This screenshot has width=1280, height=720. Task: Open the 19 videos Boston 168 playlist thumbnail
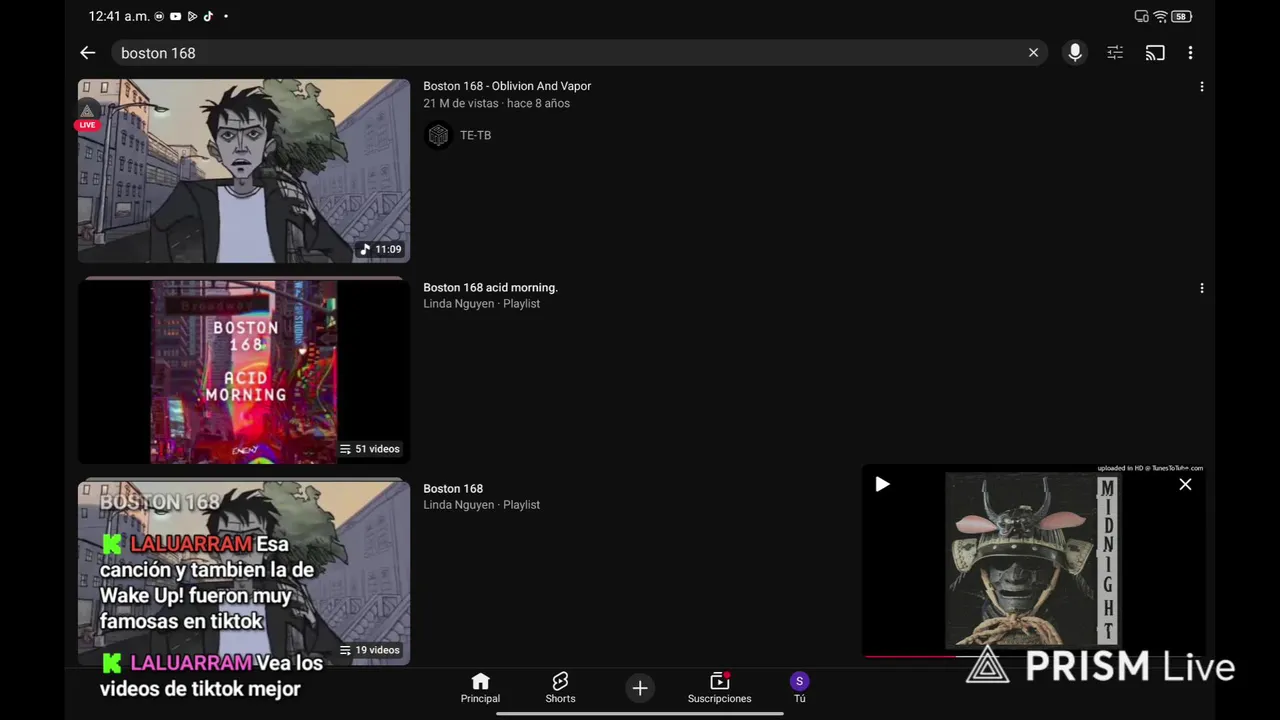click(x=244, y=573)
